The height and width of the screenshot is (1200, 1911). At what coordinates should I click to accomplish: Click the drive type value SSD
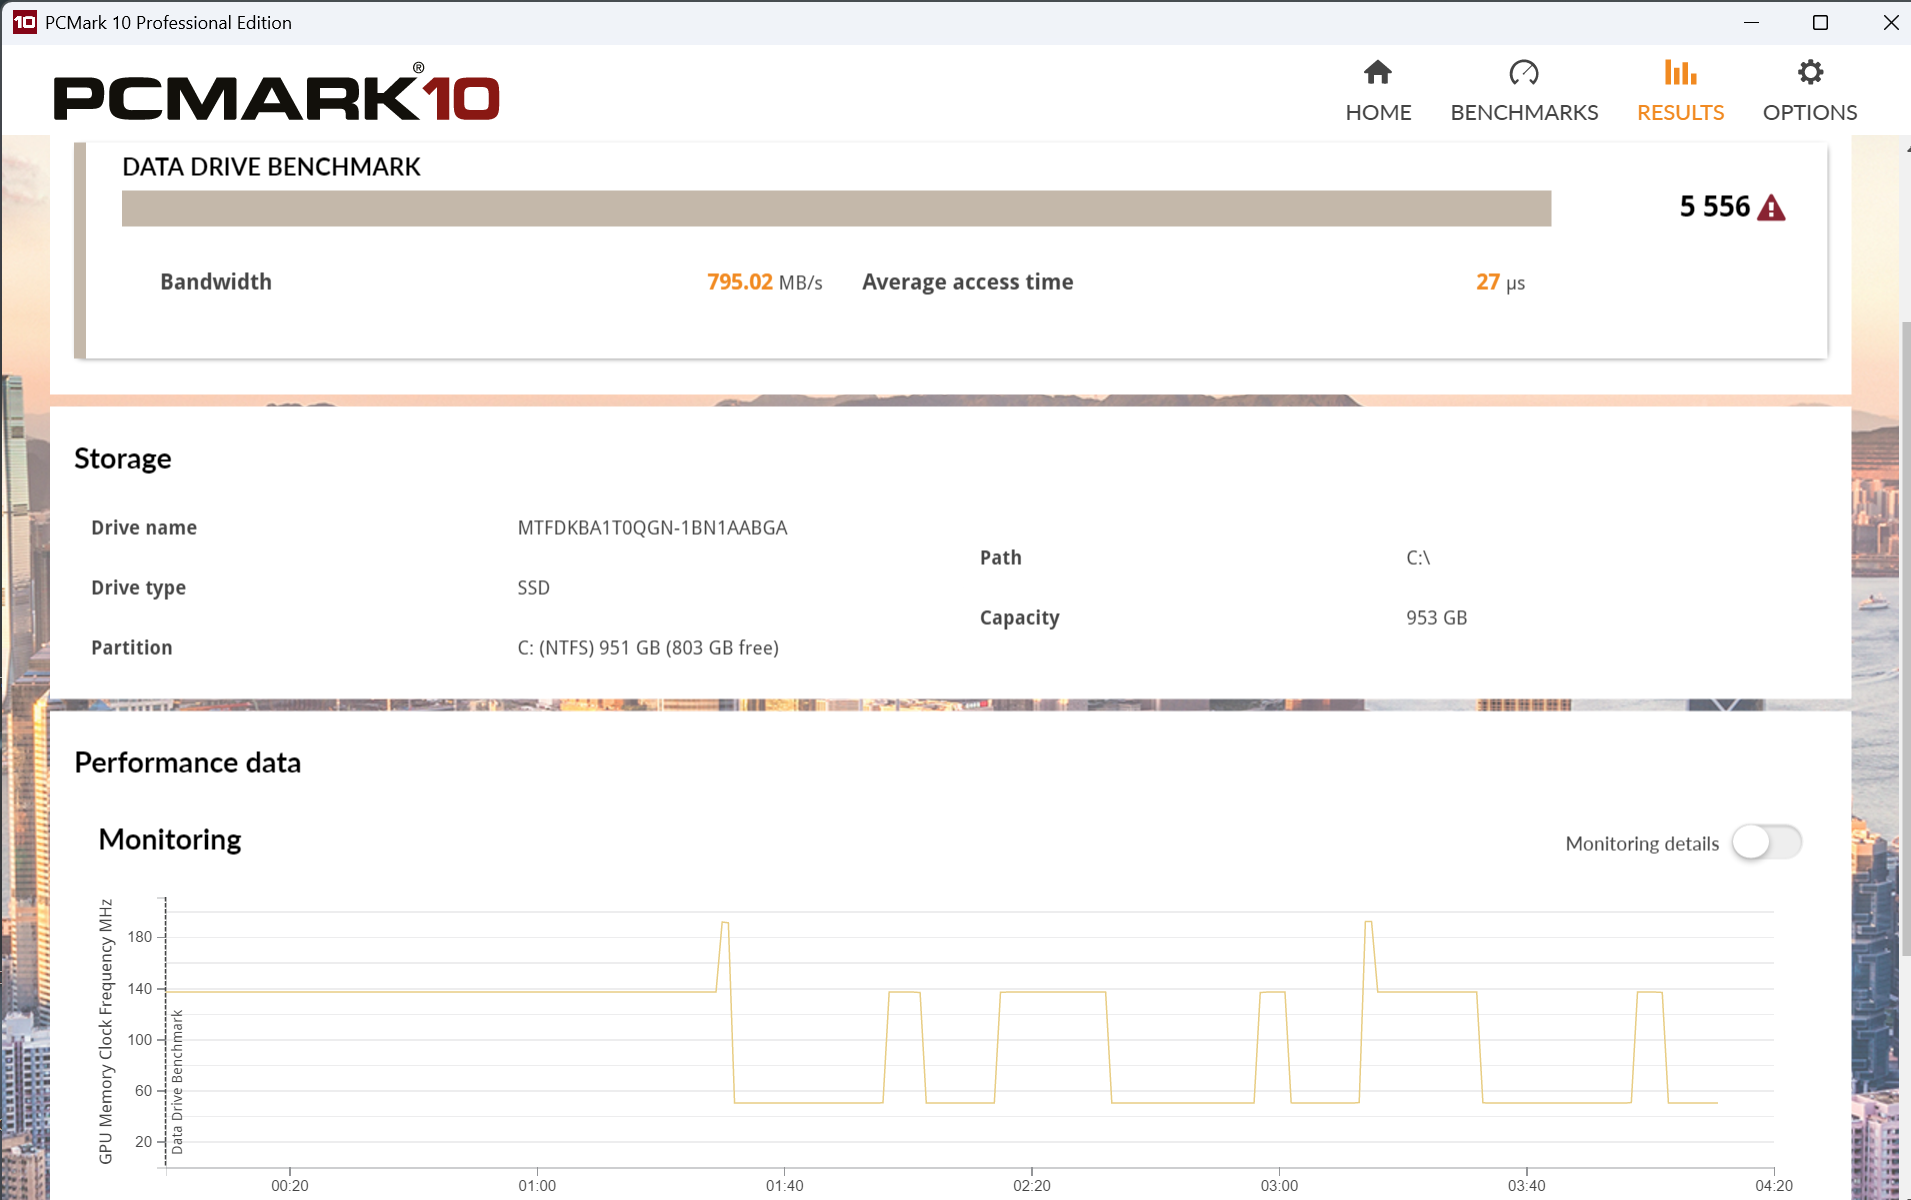click(x=533, y=588)
